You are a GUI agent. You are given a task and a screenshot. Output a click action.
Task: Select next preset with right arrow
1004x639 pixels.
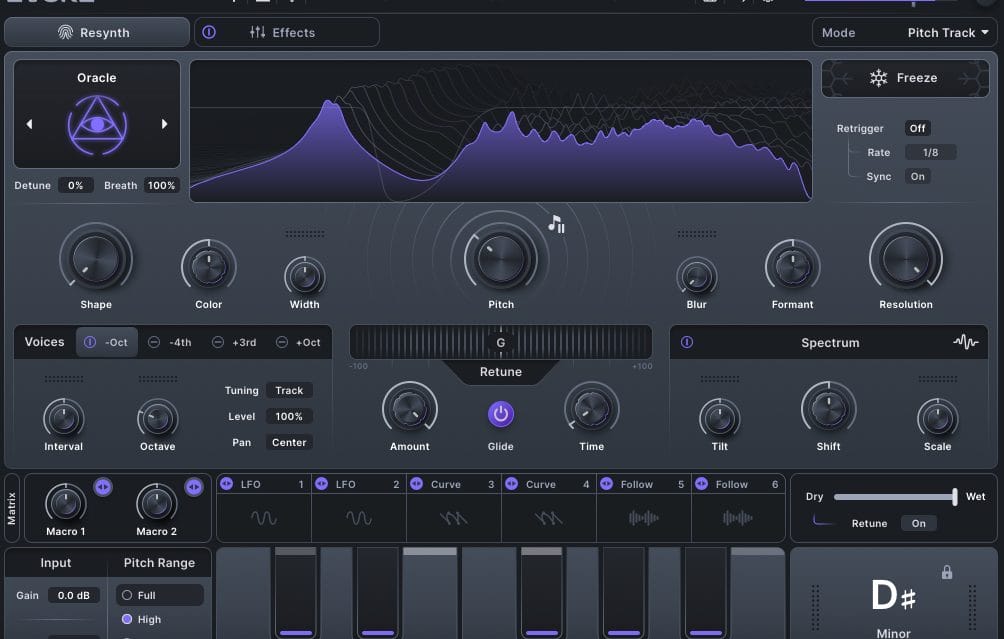(x=164, y=124)
